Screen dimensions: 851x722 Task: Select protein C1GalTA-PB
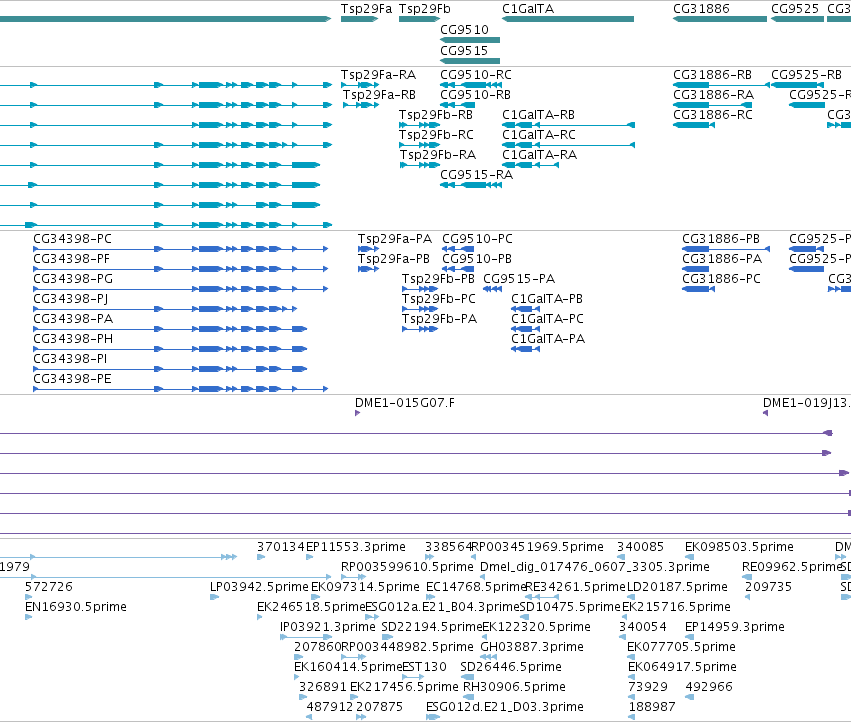pos(525,309)
